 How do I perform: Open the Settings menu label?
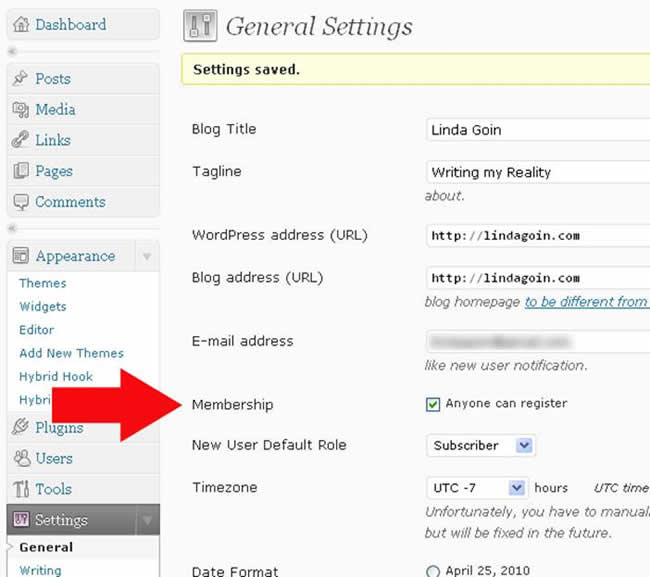[61, 520]
